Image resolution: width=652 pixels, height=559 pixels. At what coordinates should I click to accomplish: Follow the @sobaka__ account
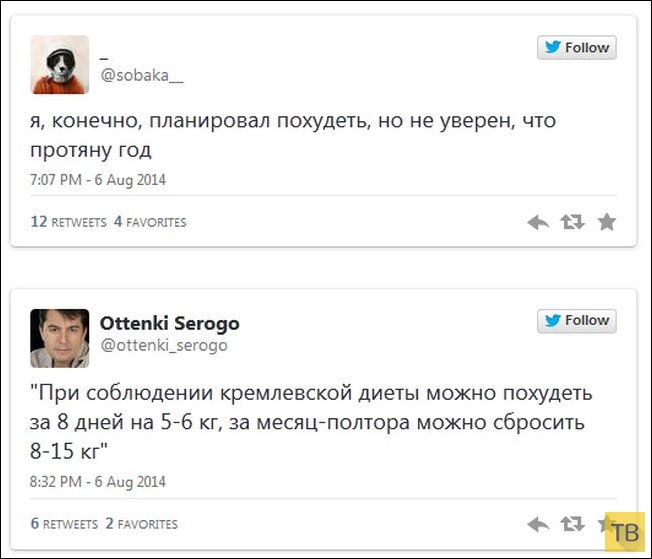click(x=576, y=47)
